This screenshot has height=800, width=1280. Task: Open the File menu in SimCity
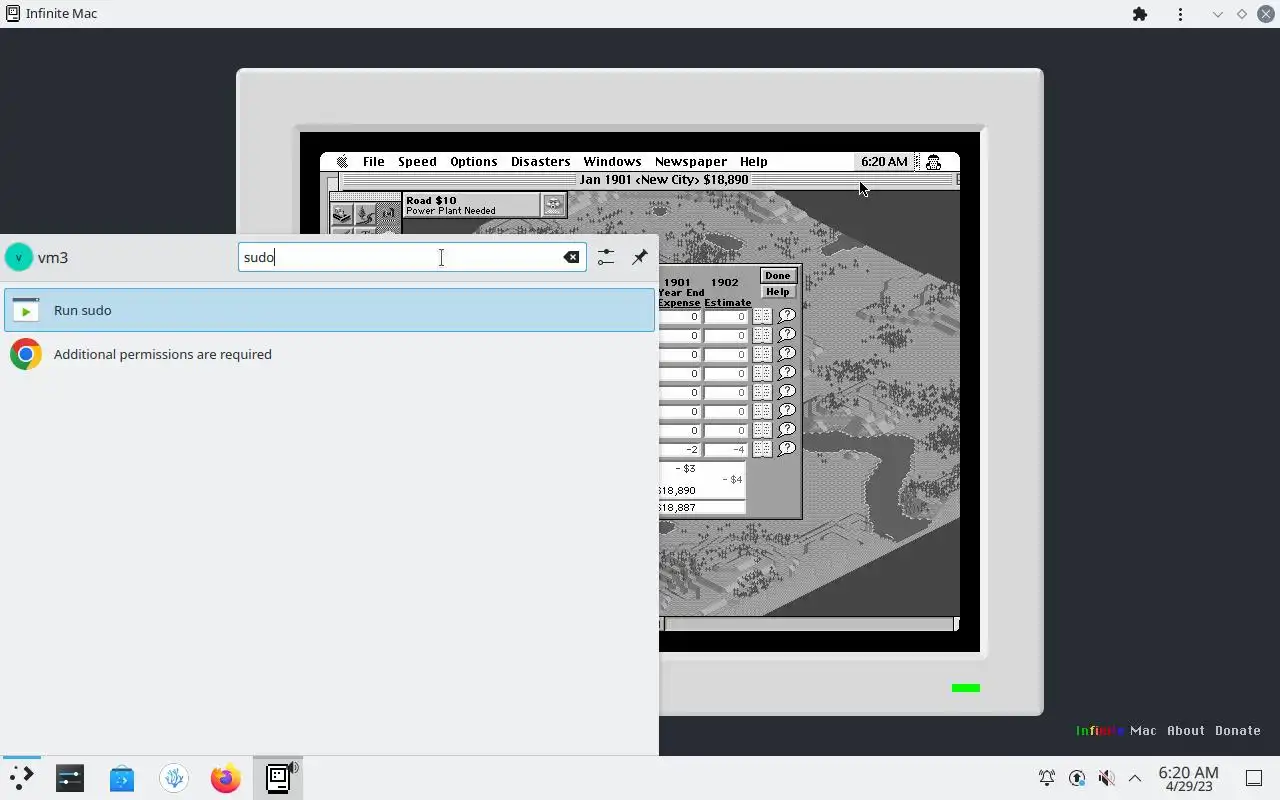tap(373, 161)
